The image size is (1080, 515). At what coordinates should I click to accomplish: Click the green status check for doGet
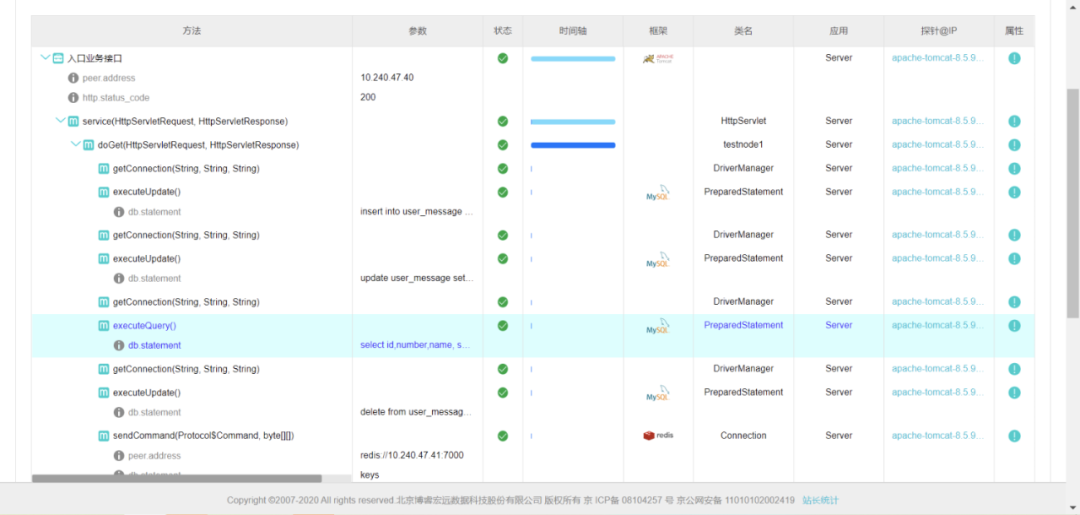tap(503, 145)
